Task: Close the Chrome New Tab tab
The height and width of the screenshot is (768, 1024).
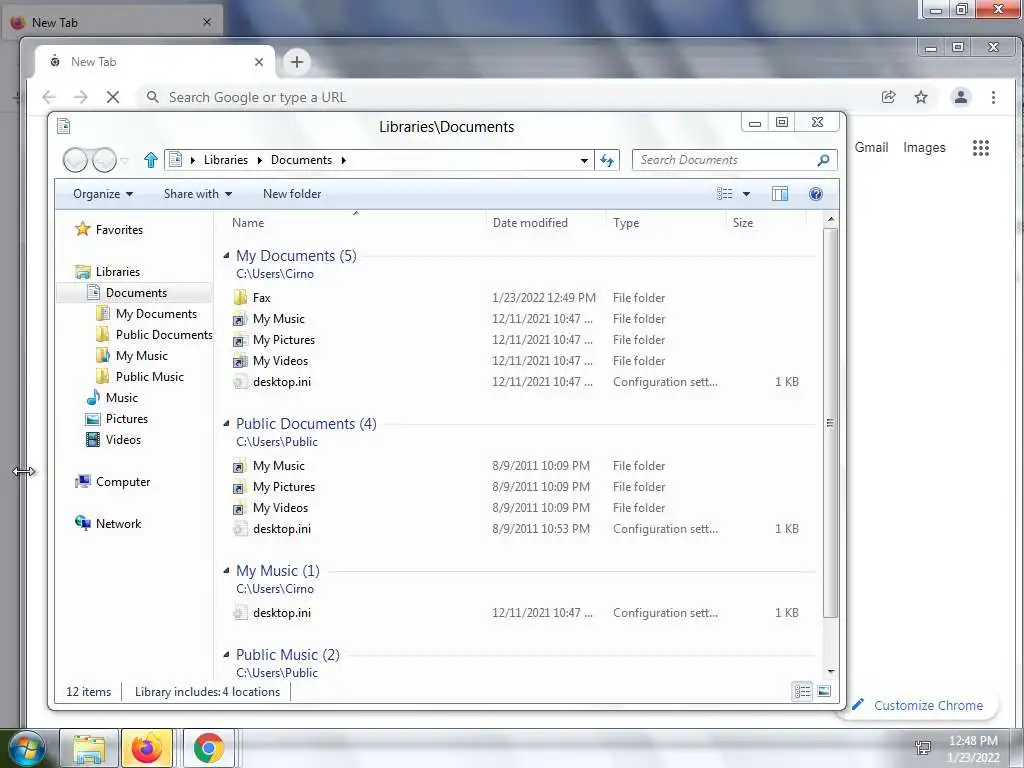Action: (x=259, y=62)
